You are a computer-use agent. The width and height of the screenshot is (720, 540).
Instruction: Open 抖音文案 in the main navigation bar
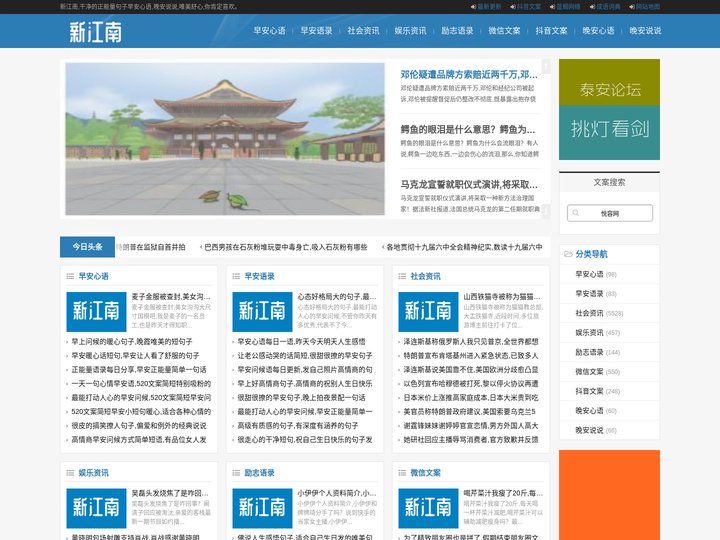(x=551, y=31)
